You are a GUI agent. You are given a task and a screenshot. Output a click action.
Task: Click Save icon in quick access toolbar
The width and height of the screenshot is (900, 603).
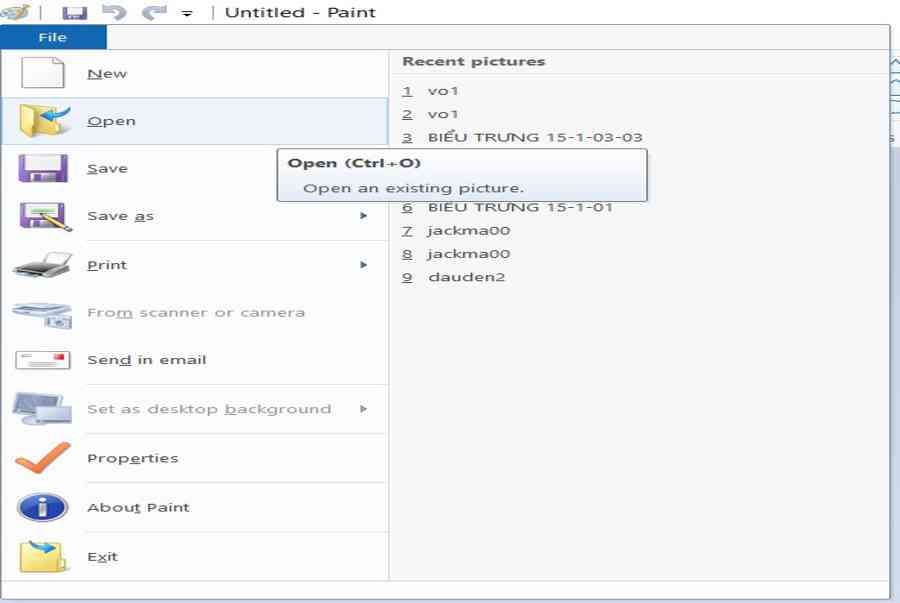pos(74,13)
